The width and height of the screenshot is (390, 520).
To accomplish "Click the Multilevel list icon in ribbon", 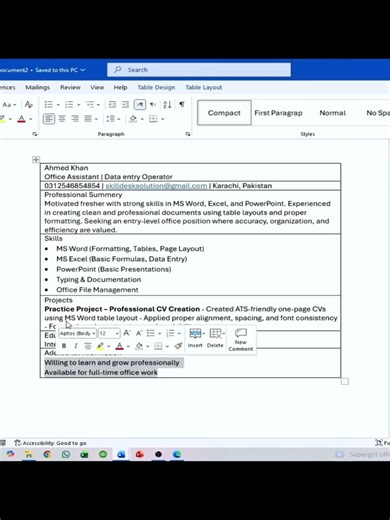I will point(90,105).
